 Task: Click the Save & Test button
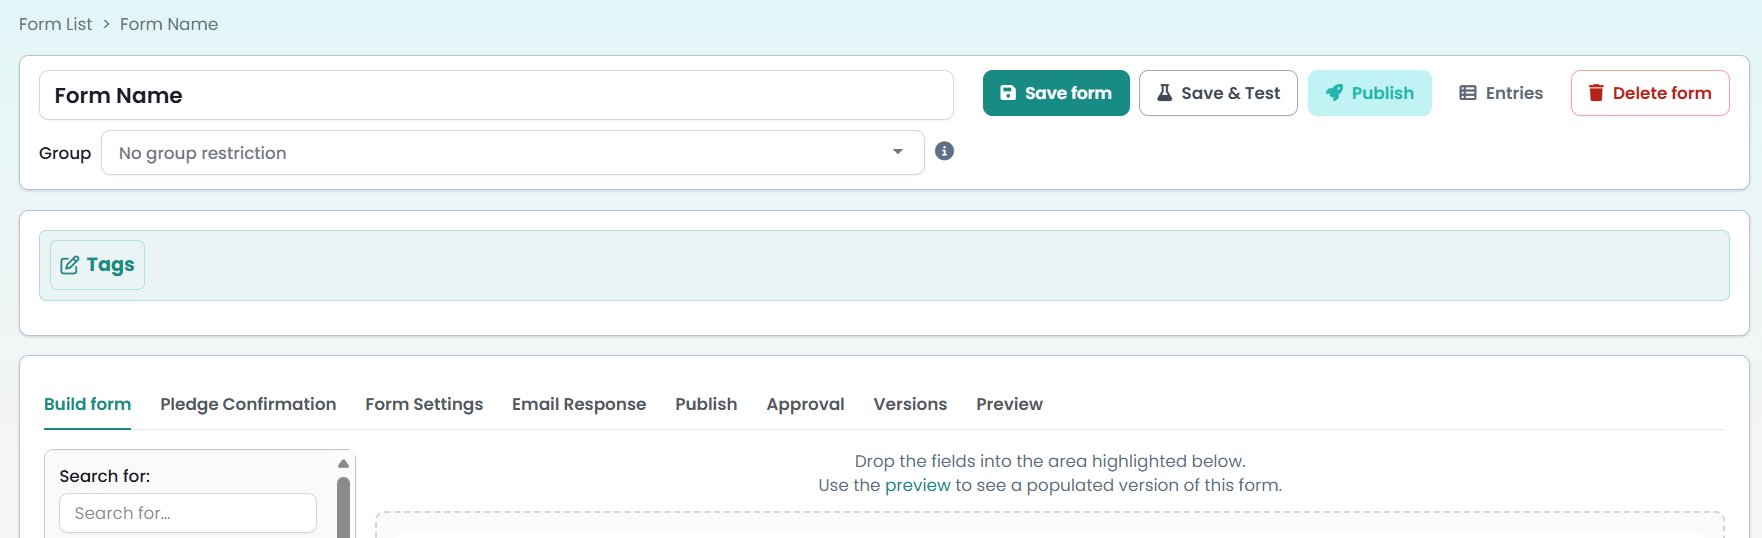pos(1218,93)
